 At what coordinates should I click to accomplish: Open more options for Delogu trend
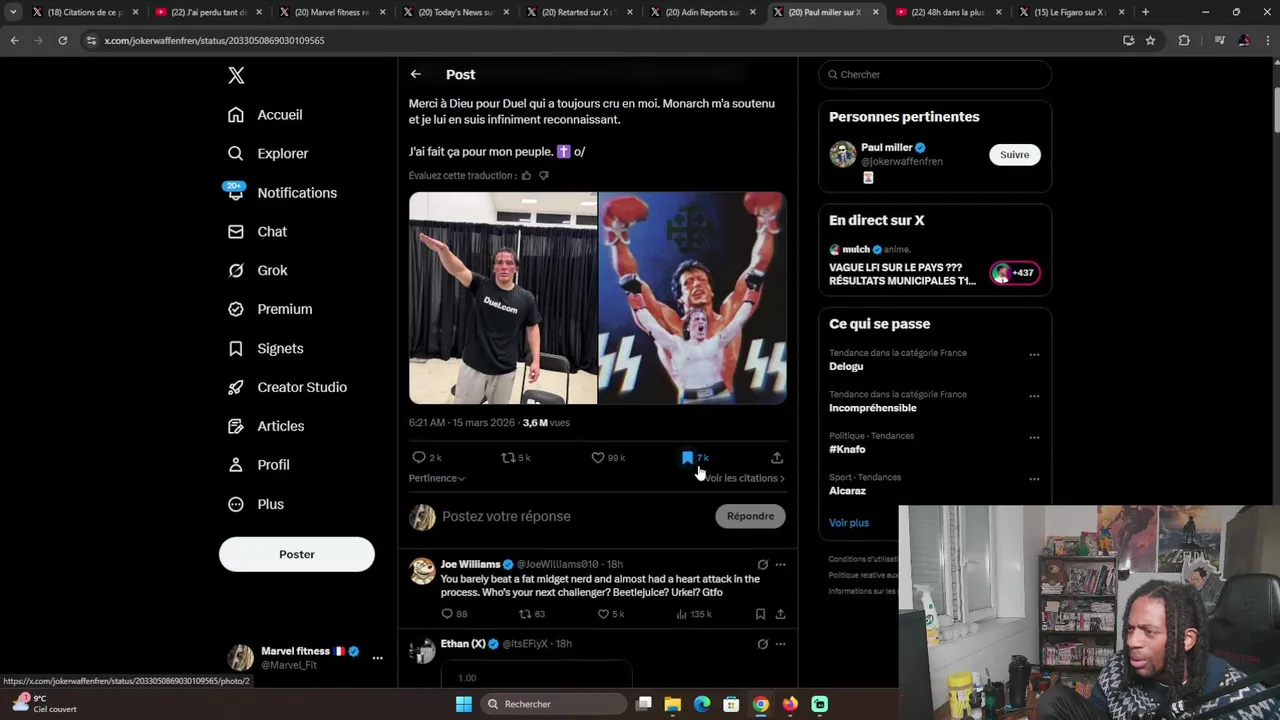click(x=1034, y=355)
